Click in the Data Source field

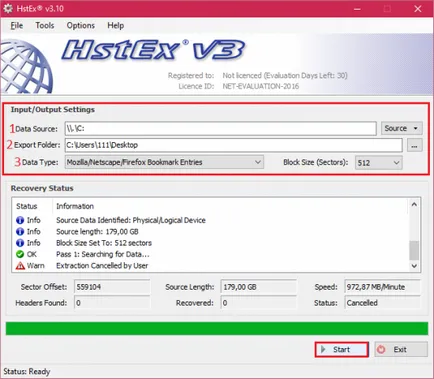pos(221,128)
